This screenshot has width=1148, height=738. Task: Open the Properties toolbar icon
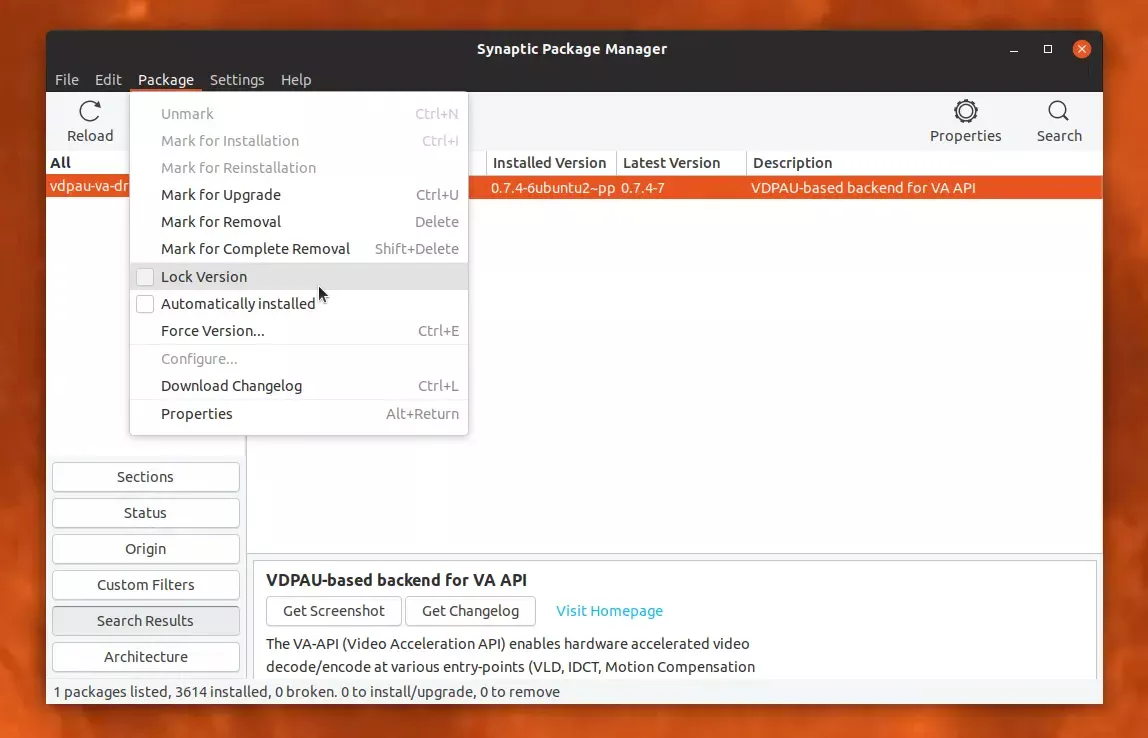(965, 112)
